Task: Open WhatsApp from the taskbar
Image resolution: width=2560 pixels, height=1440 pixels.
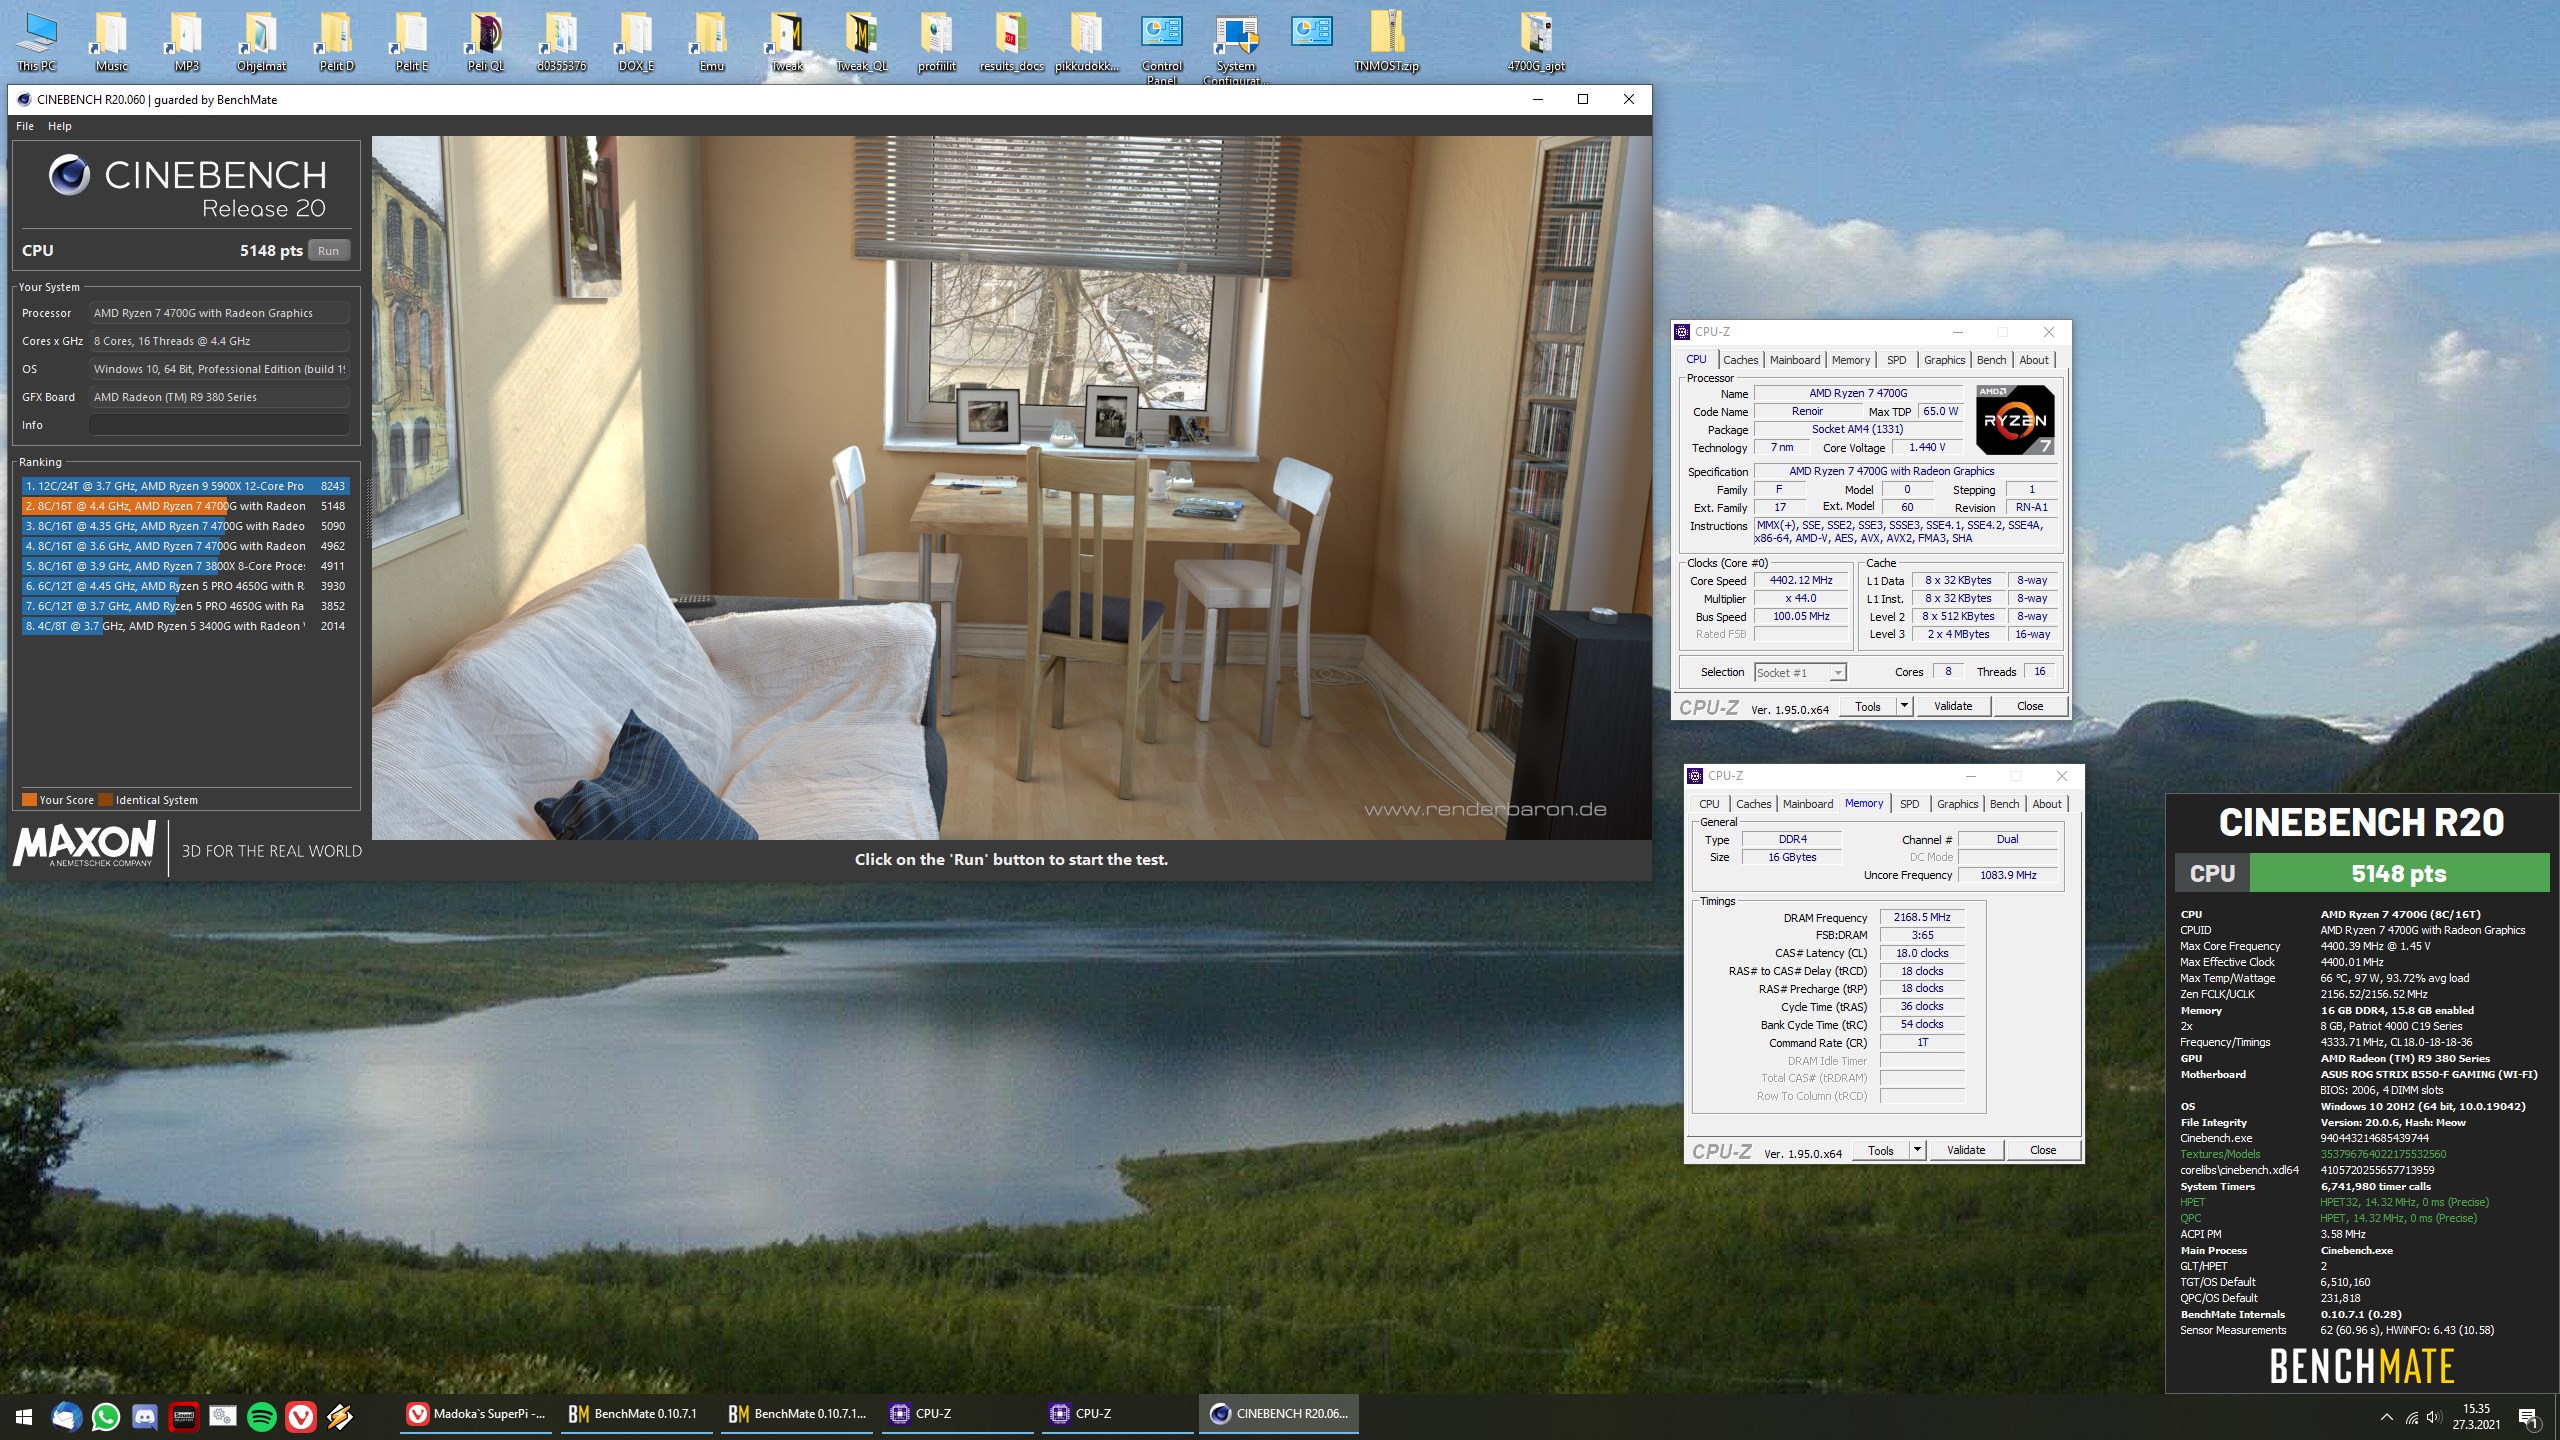Action: (106, 1415)
